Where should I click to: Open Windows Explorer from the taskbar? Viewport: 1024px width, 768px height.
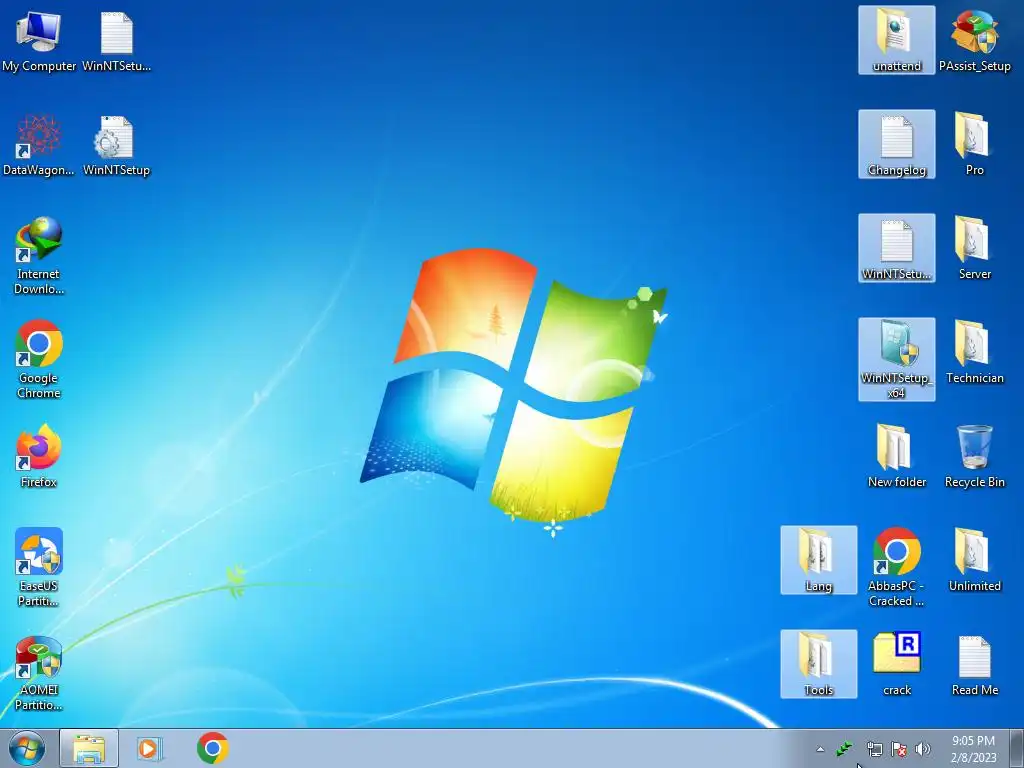[x=89, y=748]
